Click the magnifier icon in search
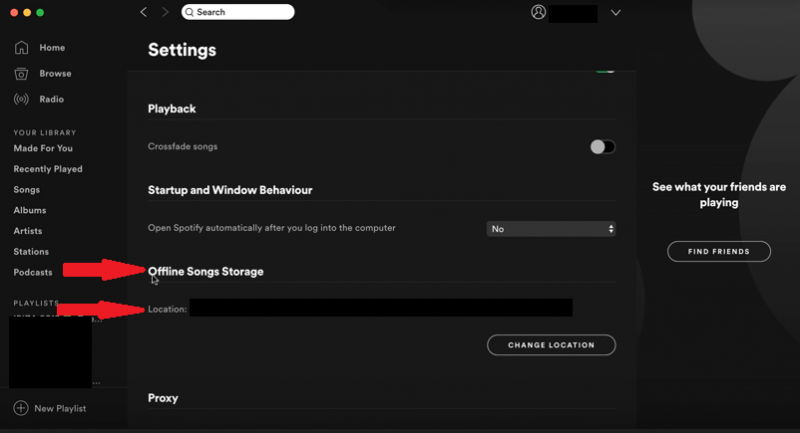The height and width of the screenshot is (433, 800). point(189,12)
